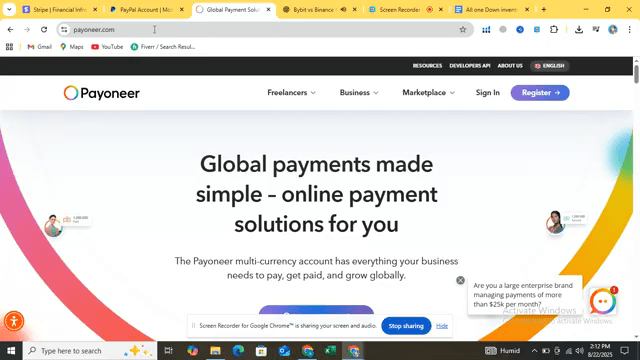Image resolution: width=640 pixels, height=360 pixels.
Task: Click the Payoneer logo
Action: (x=102, y=93)
